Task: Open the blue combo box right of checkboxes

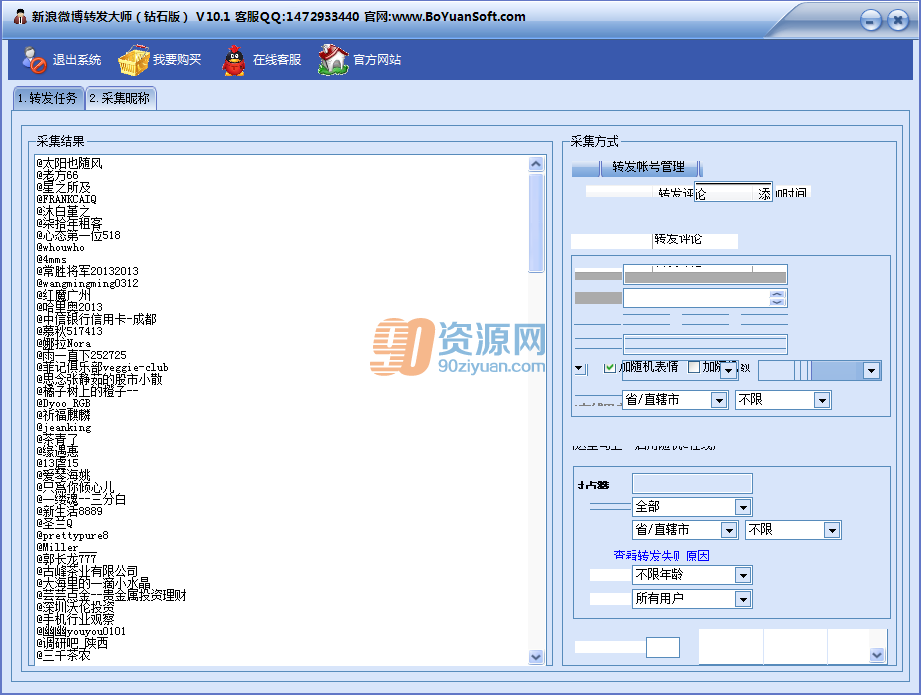Action: 870,371
